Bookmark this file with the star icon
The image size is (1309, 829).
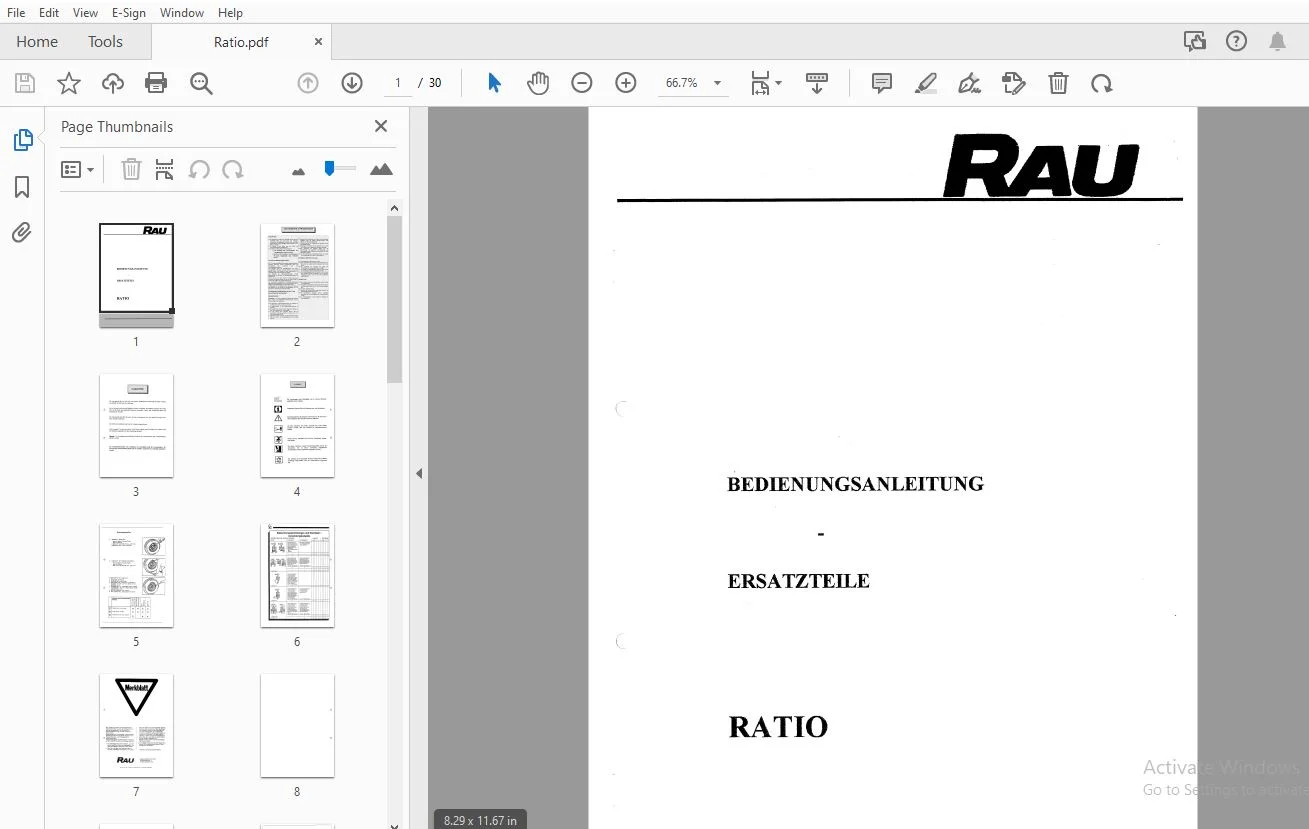(69, 83)
